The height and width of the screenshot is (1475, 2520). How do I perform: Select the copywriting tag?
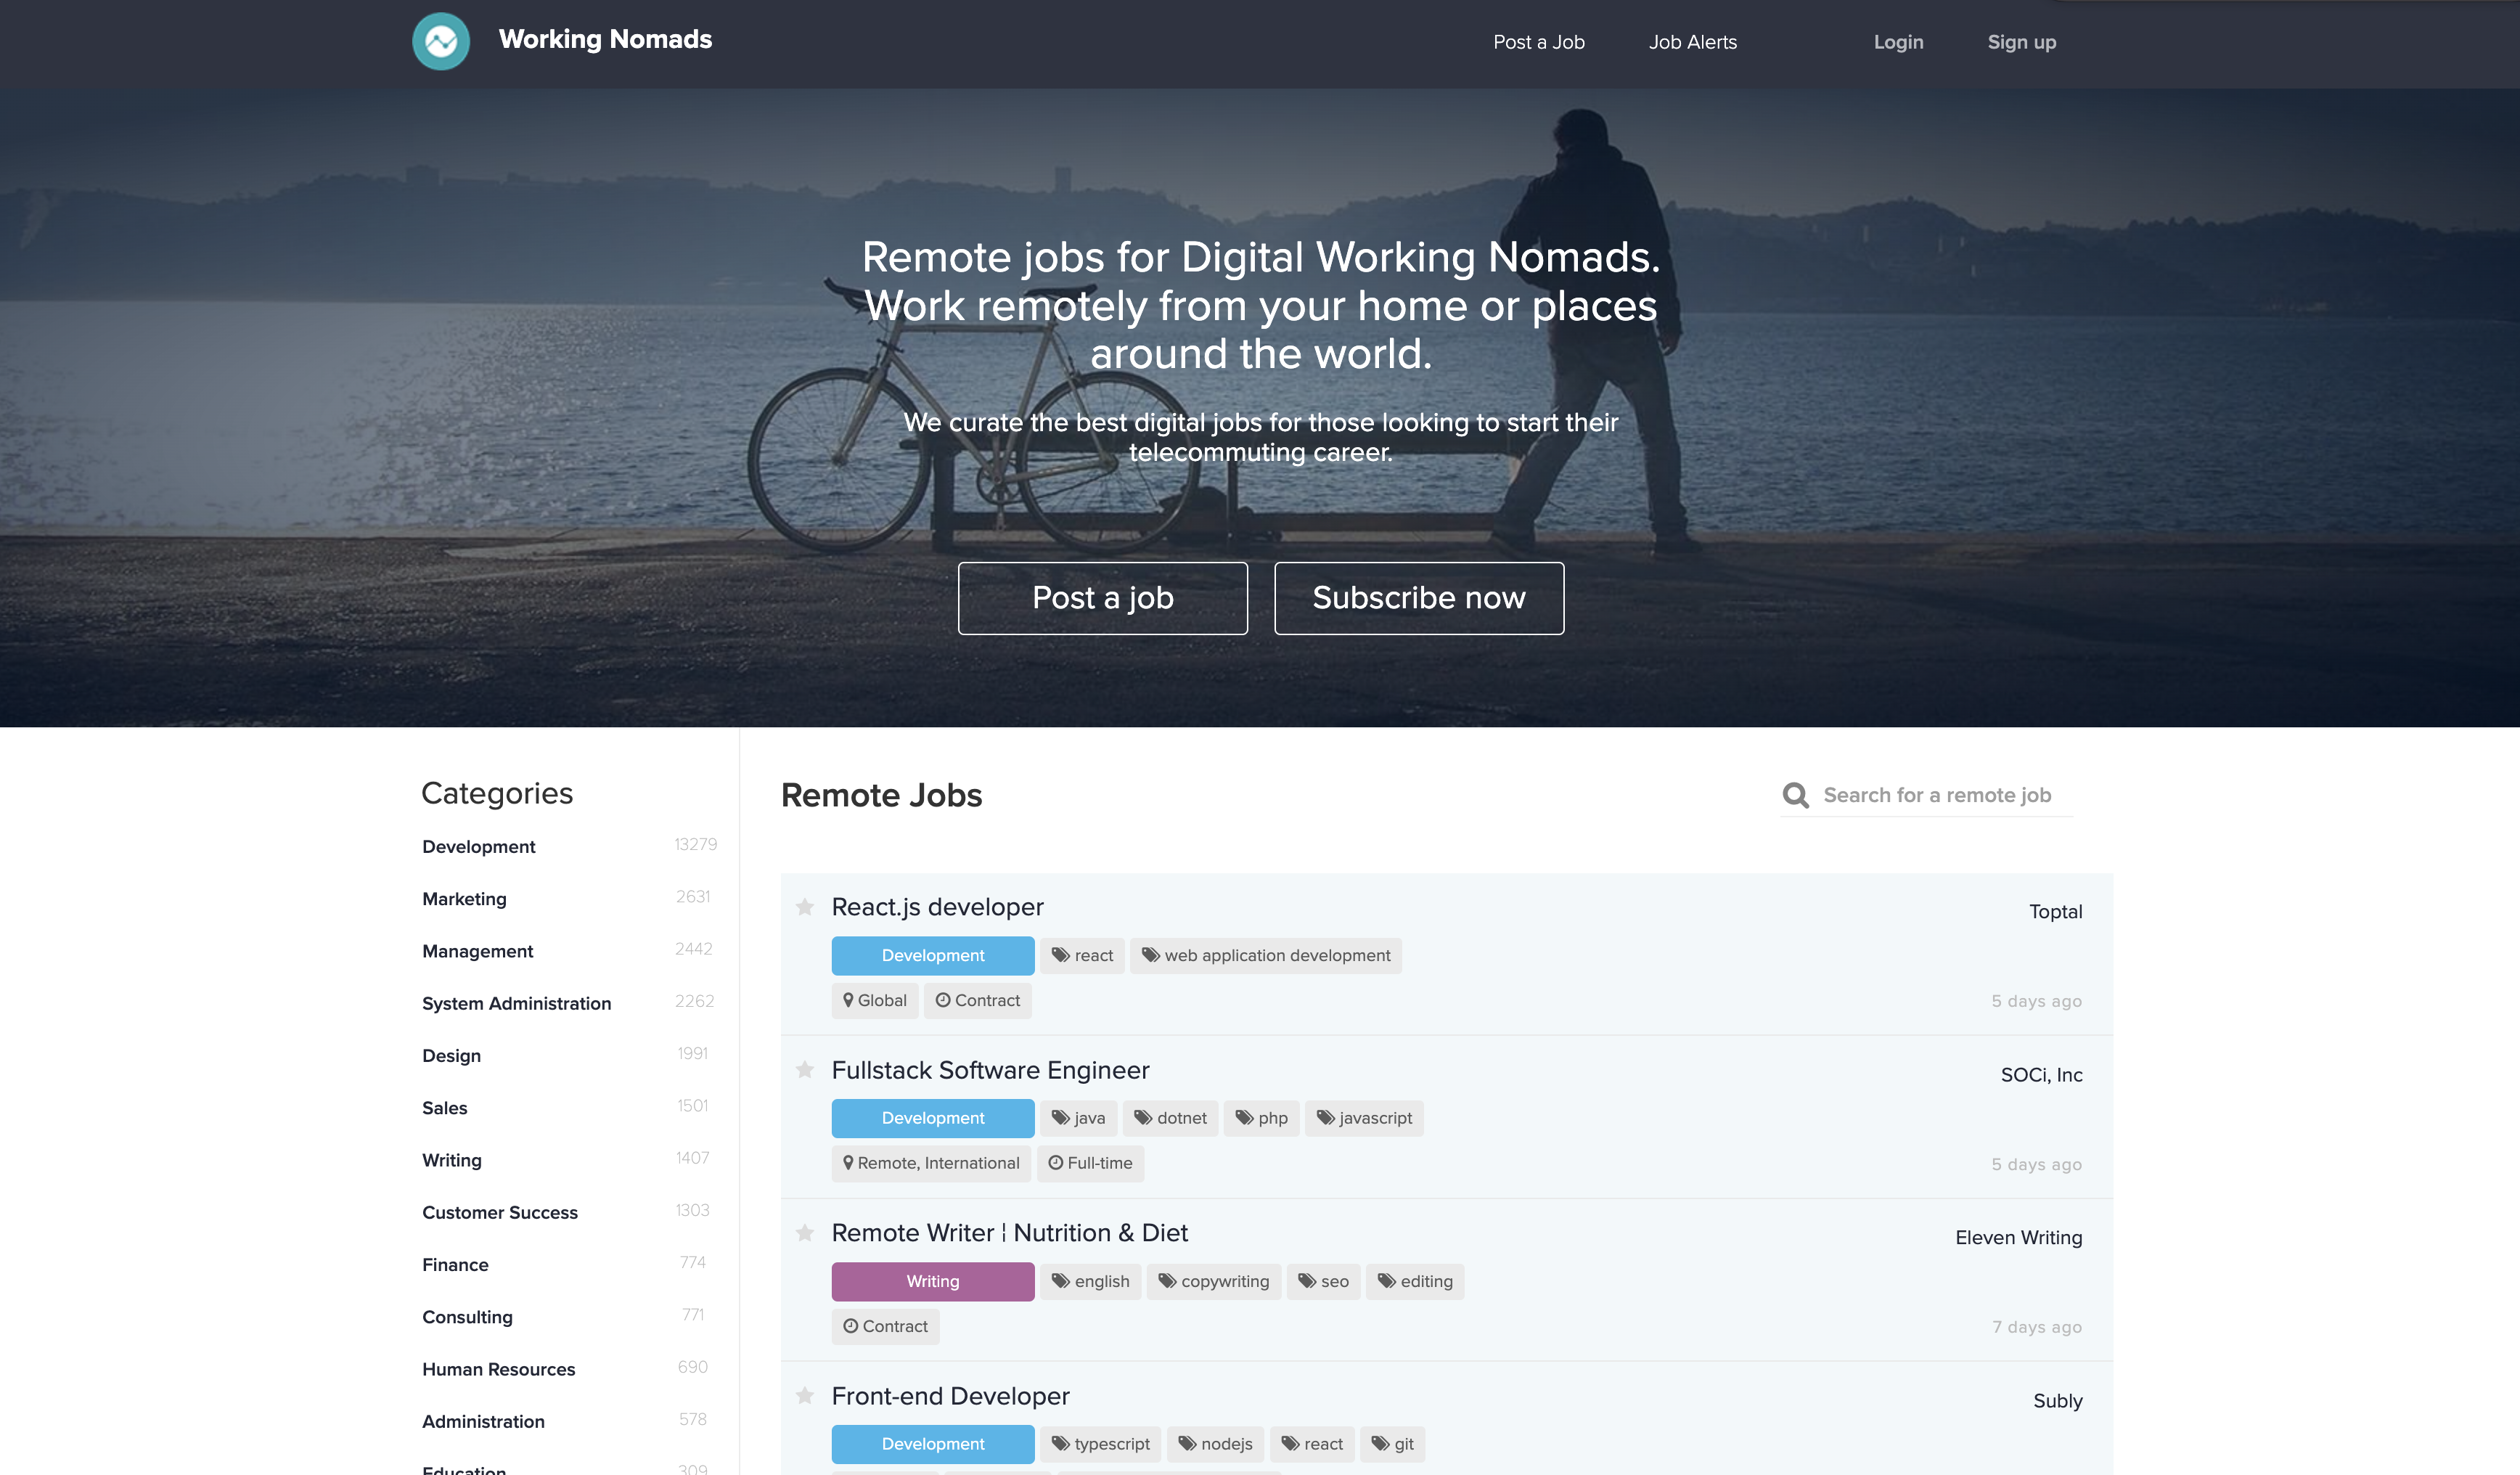[x=1213, y=1281]
